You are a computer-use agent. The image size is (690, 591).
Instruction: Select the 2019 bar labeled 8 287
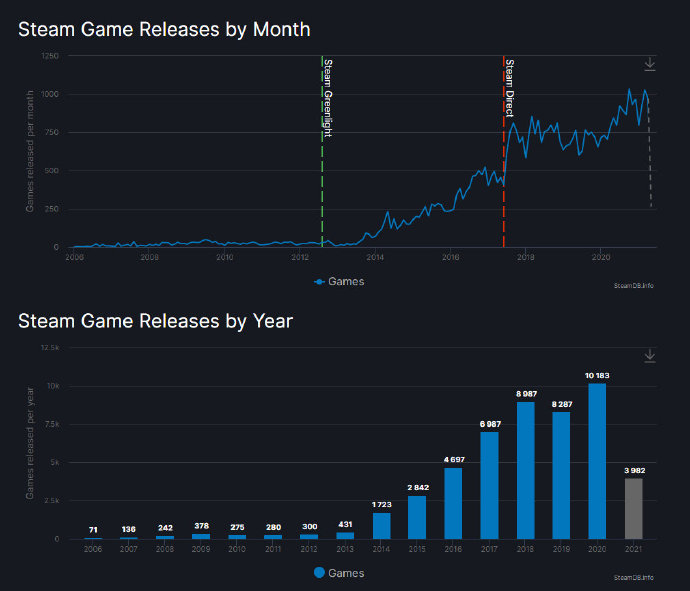pos(561,475)
